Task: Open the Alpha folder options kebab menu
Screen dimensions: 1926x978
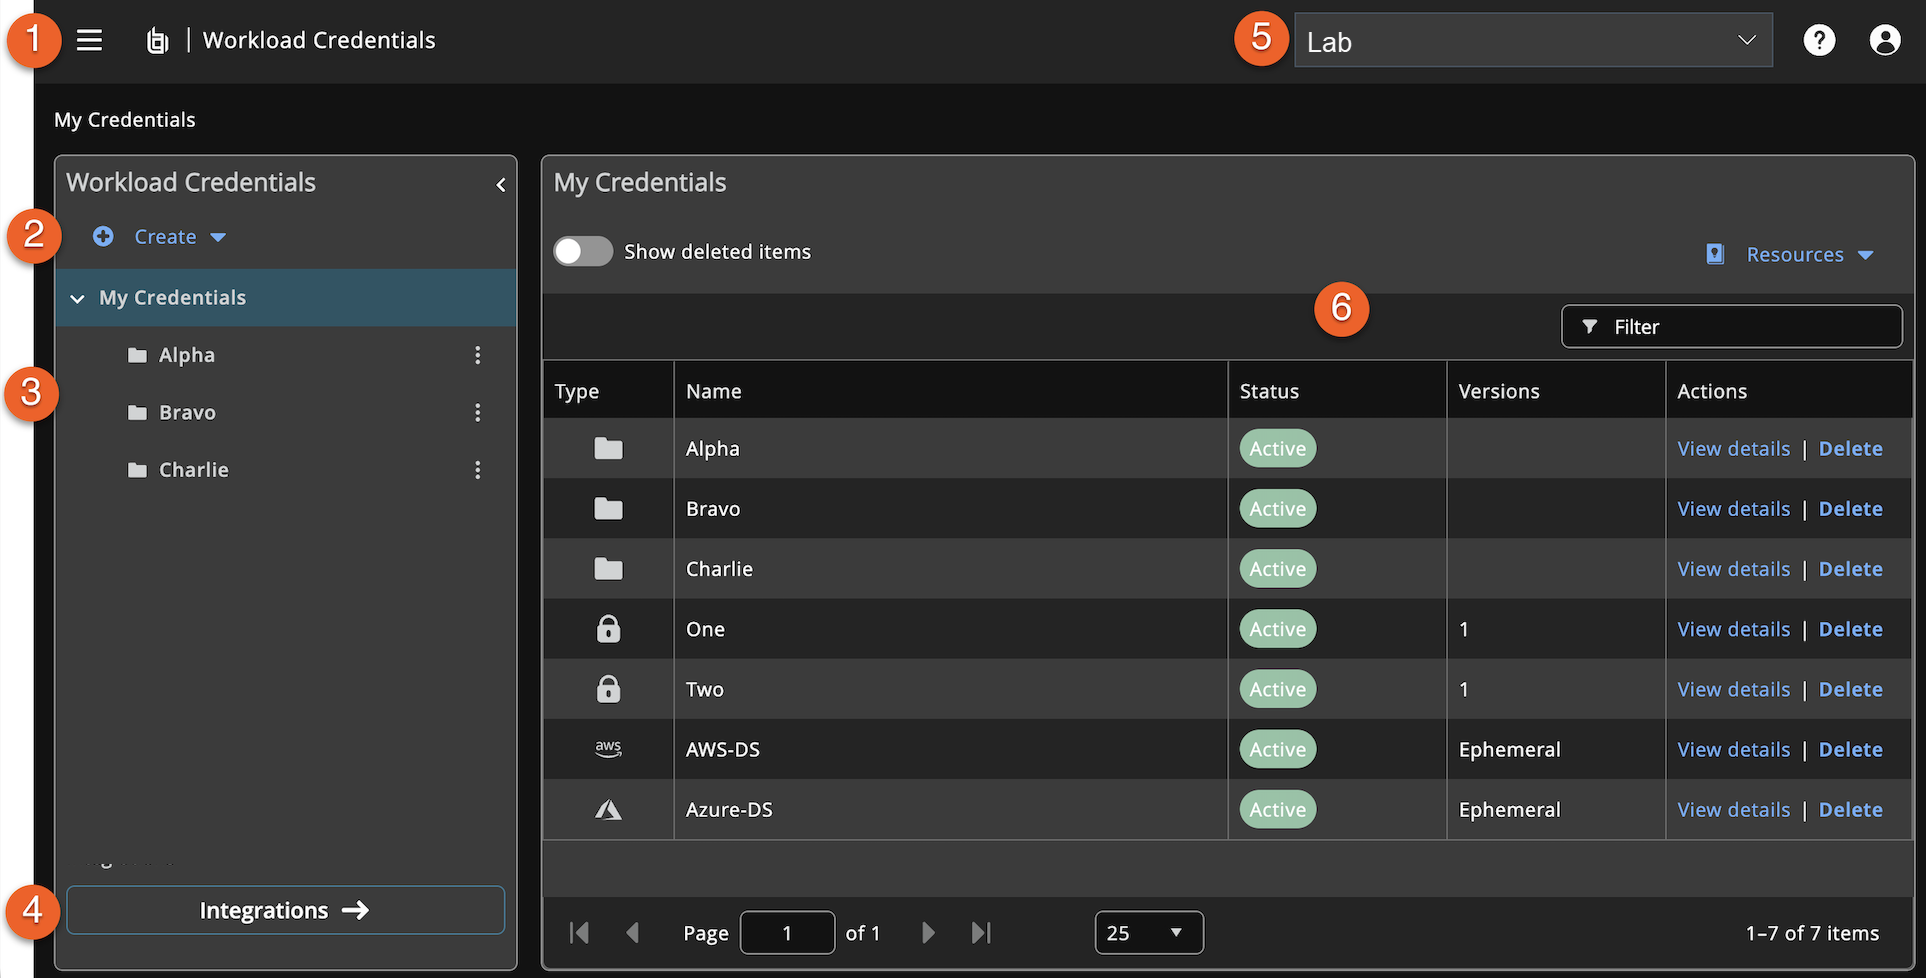Action: tap(478, 355)
